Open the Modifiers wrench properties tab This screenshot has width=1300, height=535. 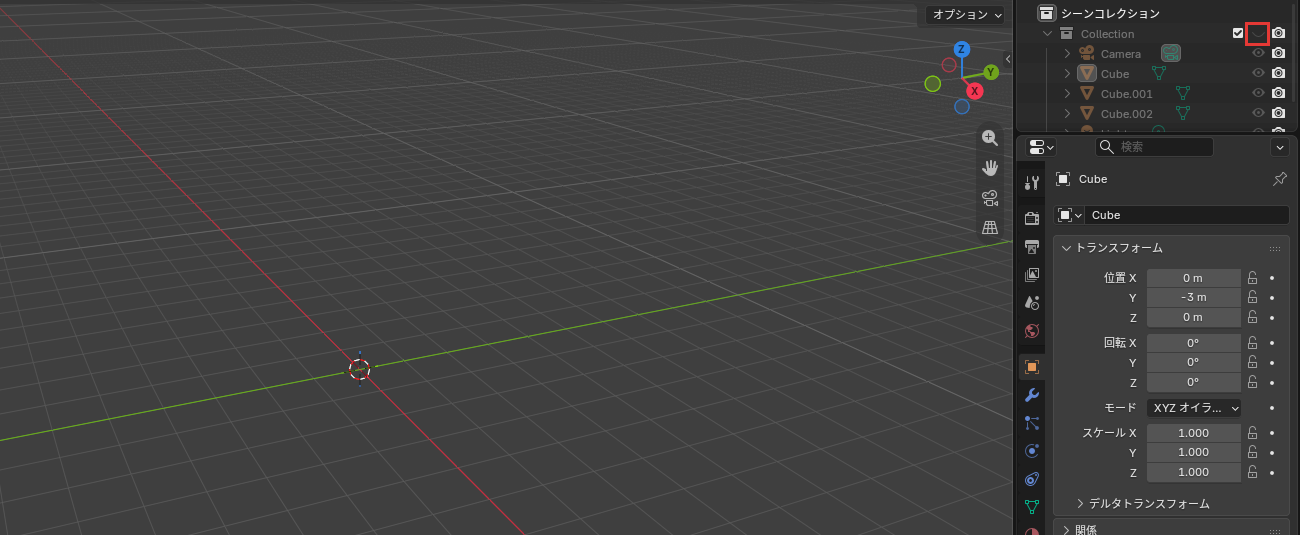(1032, 395)
